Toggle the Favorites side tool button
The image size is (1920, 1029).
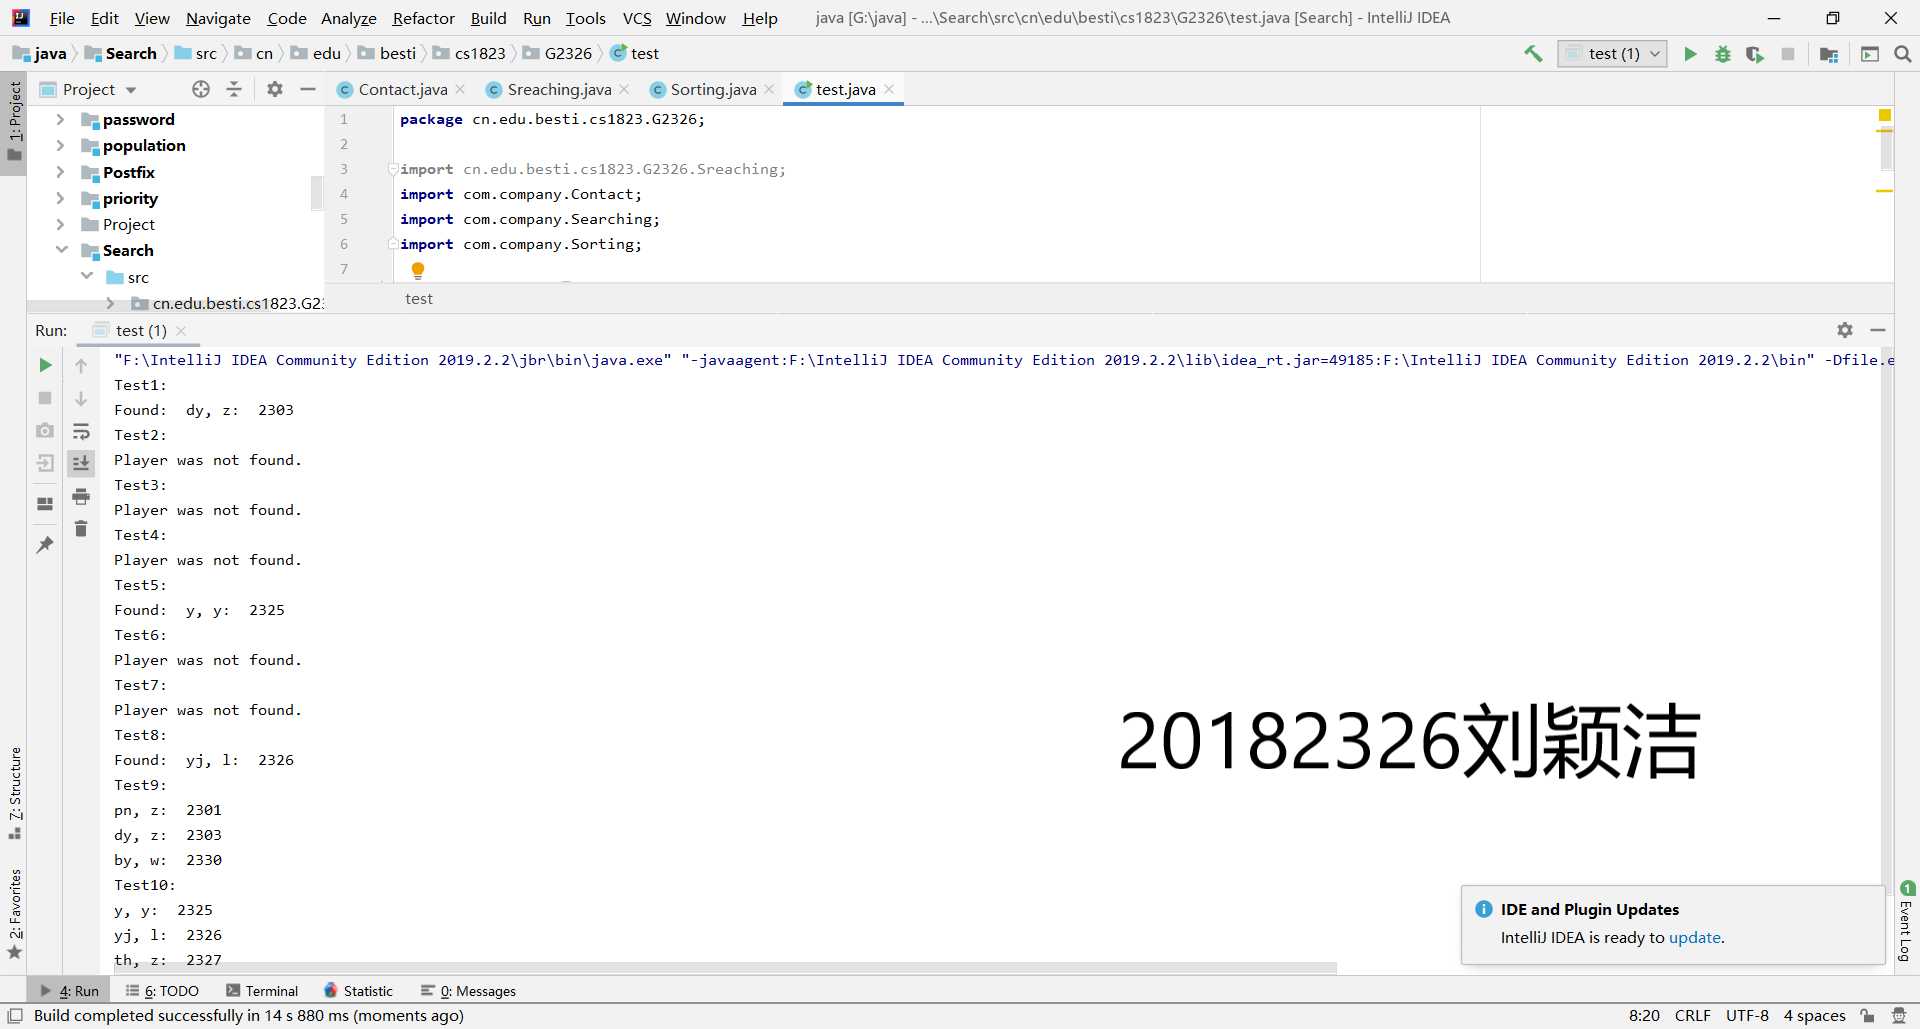point(14,913)
